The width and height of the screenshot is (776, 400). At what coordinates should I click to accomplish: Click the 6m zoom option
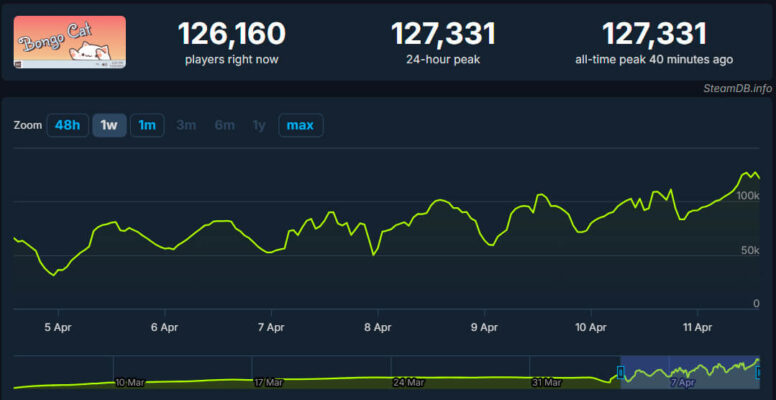(x=224, y=125)
